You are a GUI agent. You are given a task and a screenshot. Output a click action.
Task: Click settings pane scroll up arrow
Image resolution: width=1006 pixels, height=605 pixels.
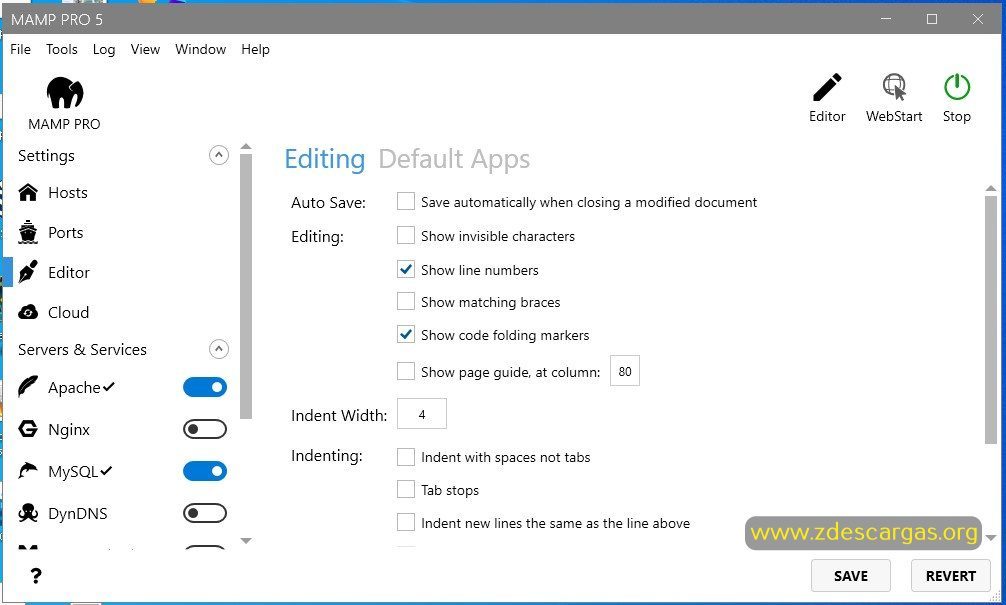click(x=991, y=189)
